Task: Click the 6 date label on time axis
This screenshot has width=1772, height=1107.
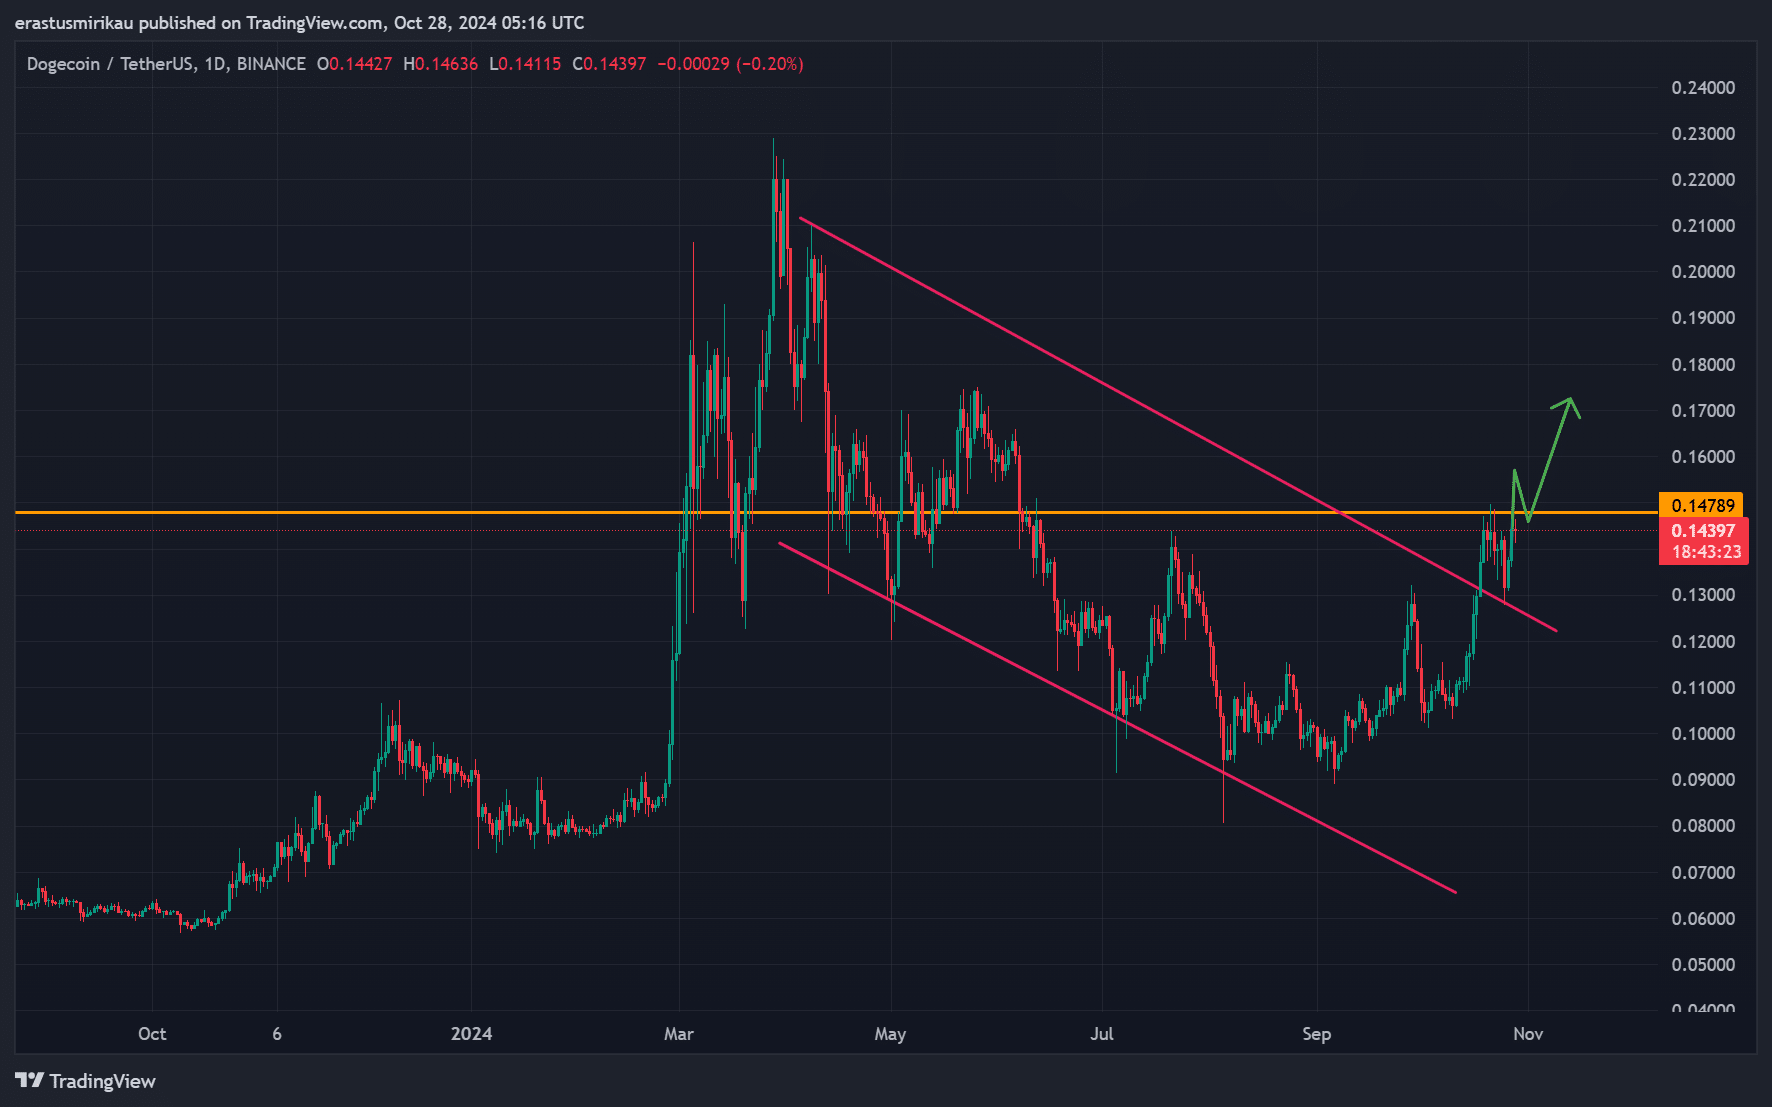Action: (277, 1034)
